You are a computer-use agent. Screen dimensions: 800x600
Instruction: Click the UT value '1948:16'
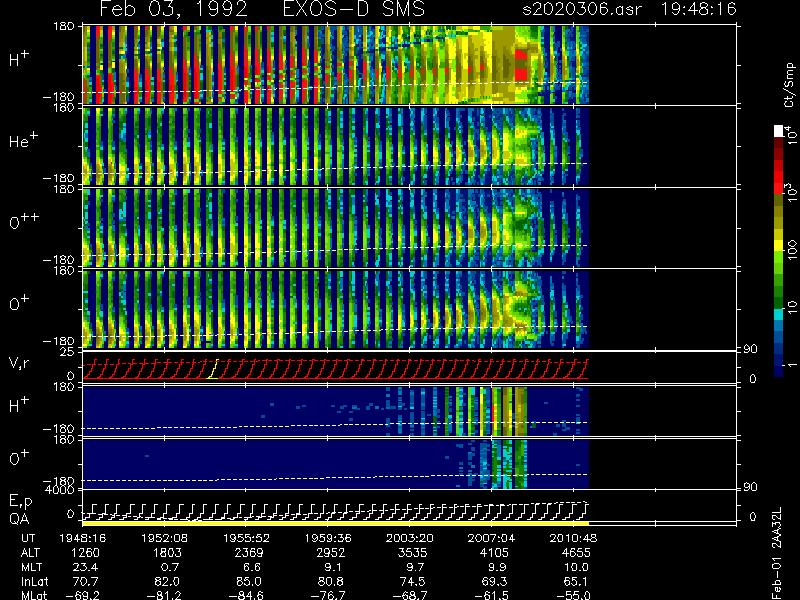[x=82, y=538]
